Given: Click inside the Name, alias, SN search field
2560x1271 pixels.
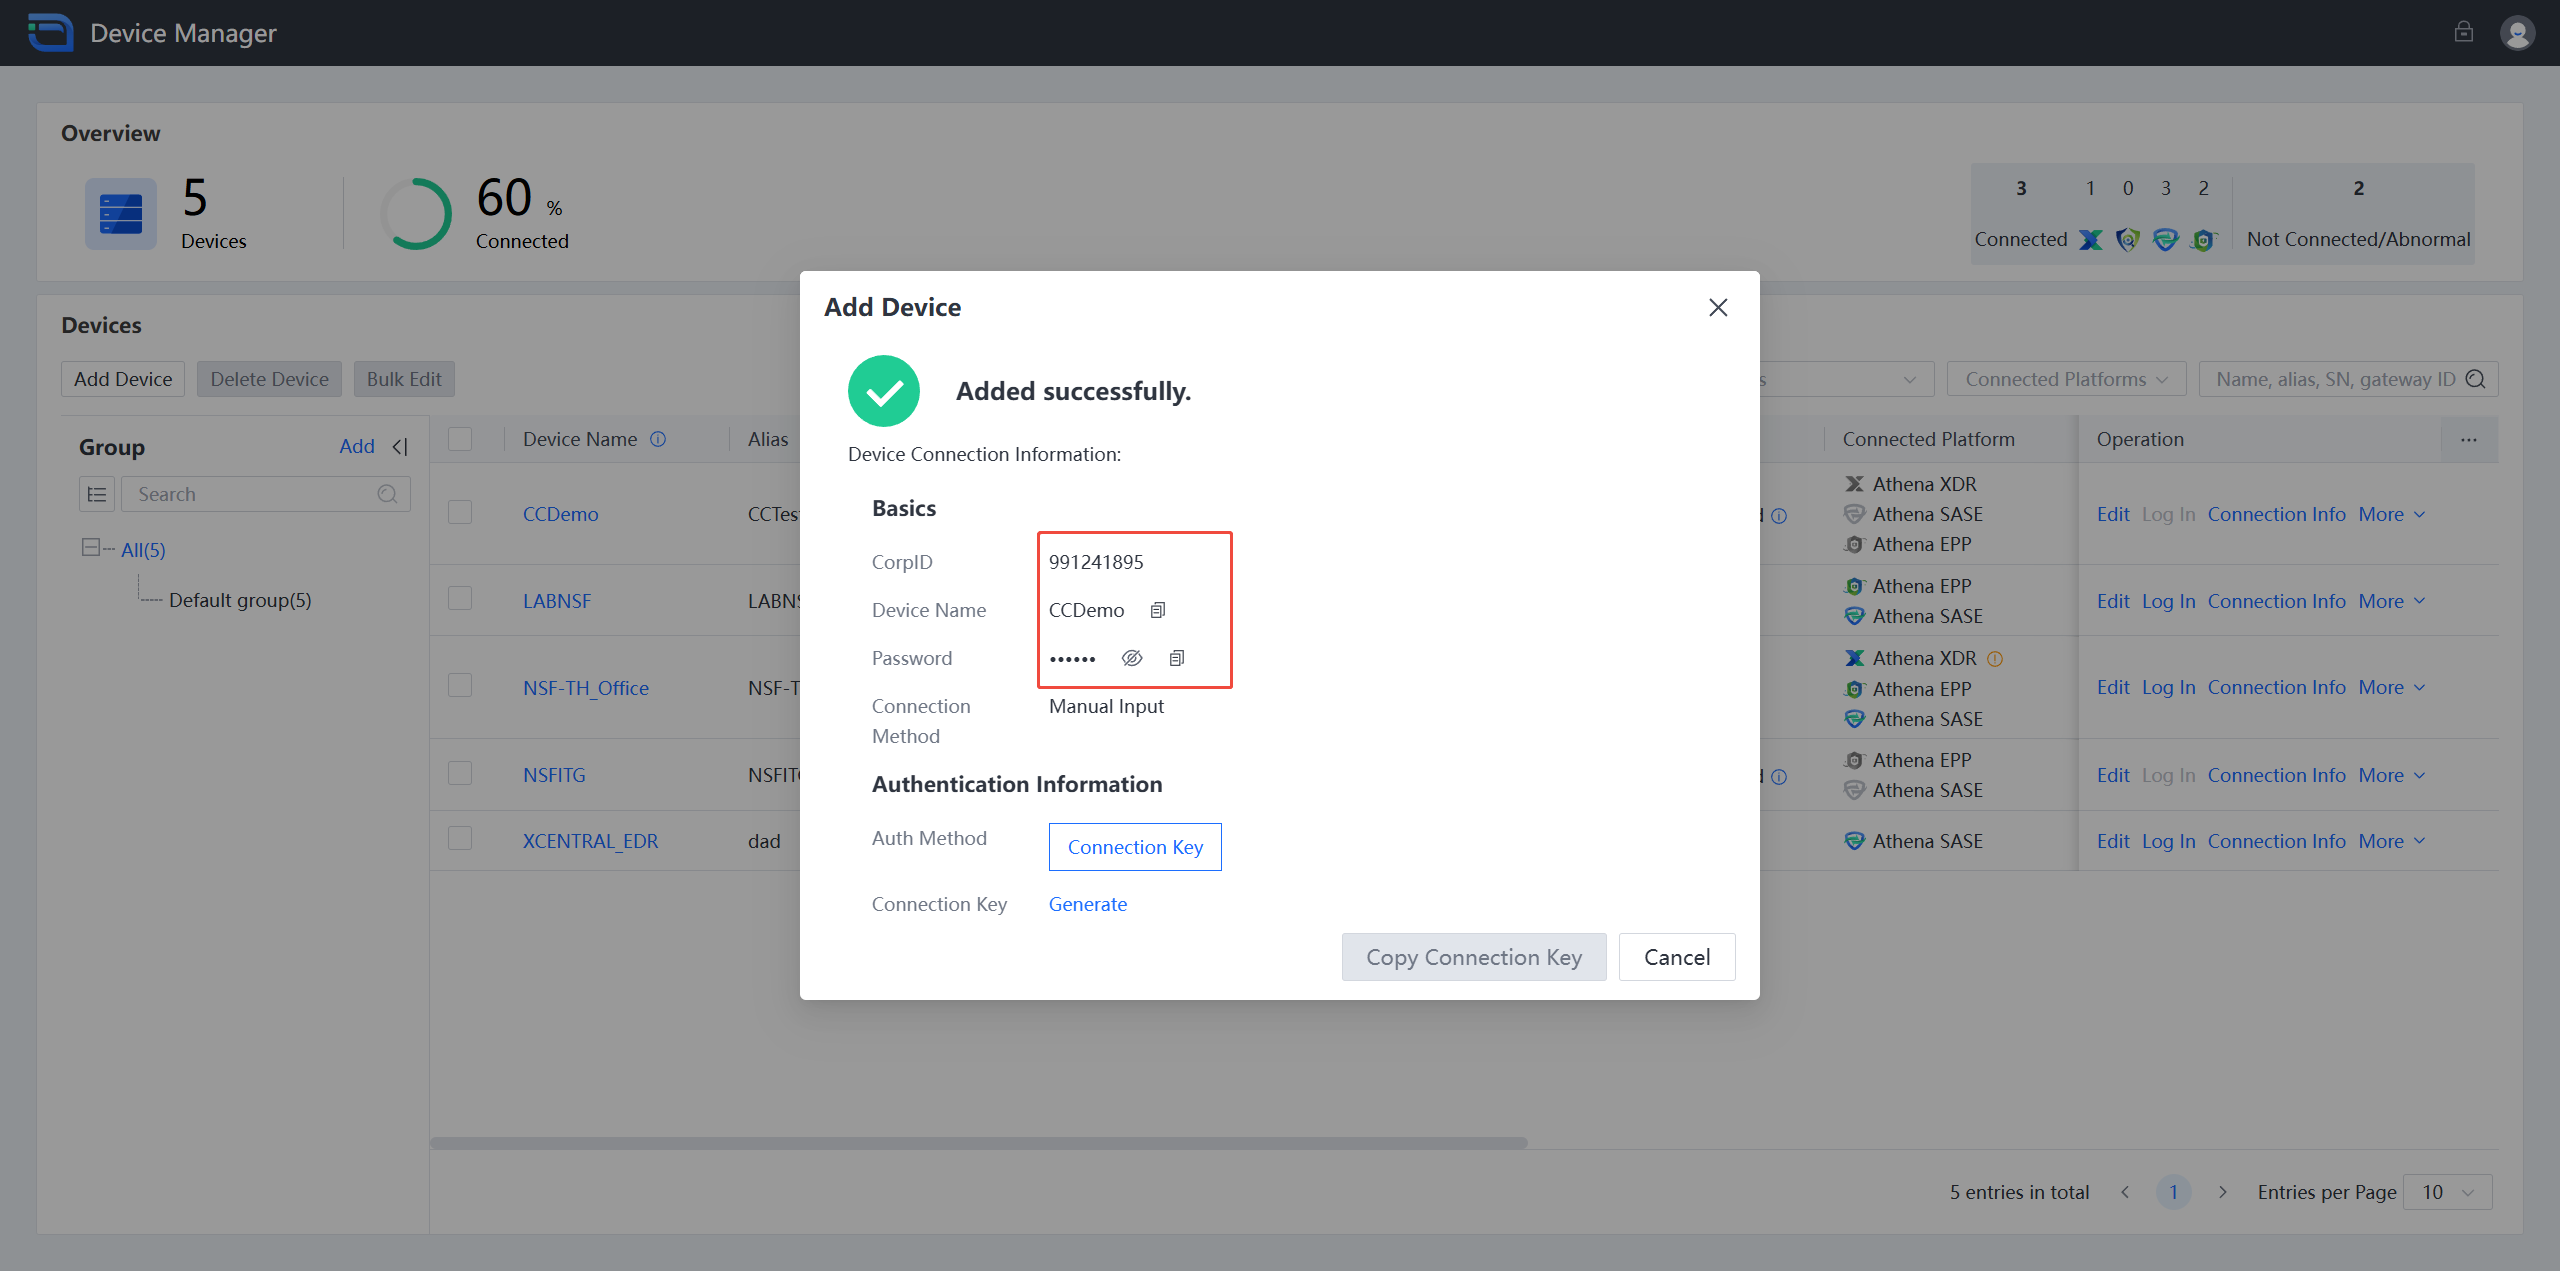Looking at the screenshot, I should [x=2330, y=378].
